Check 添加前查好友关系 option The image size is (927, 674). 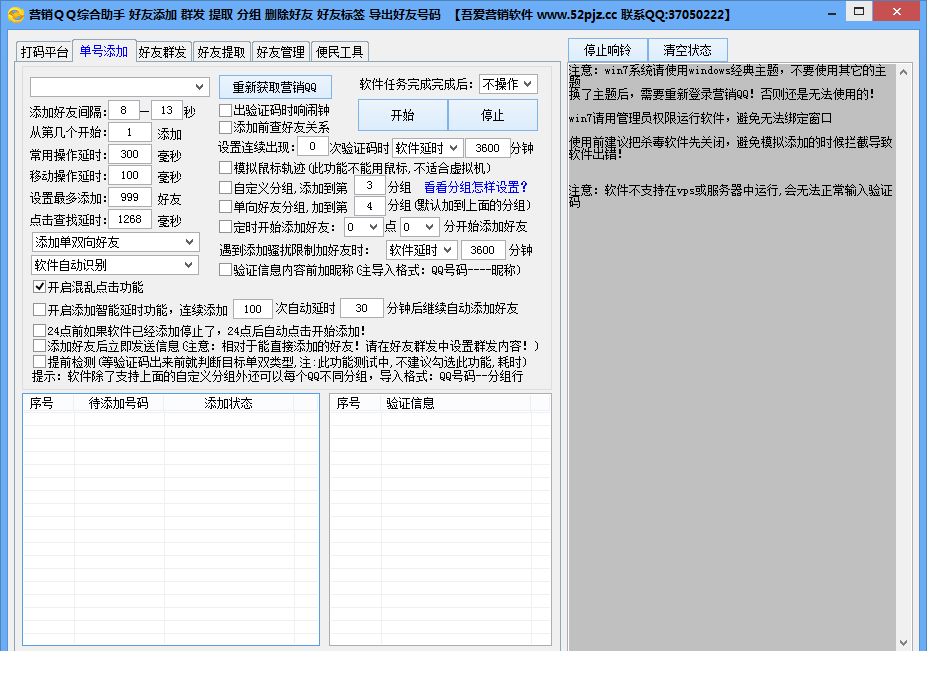pyautogui.click(x=225, y=127)
